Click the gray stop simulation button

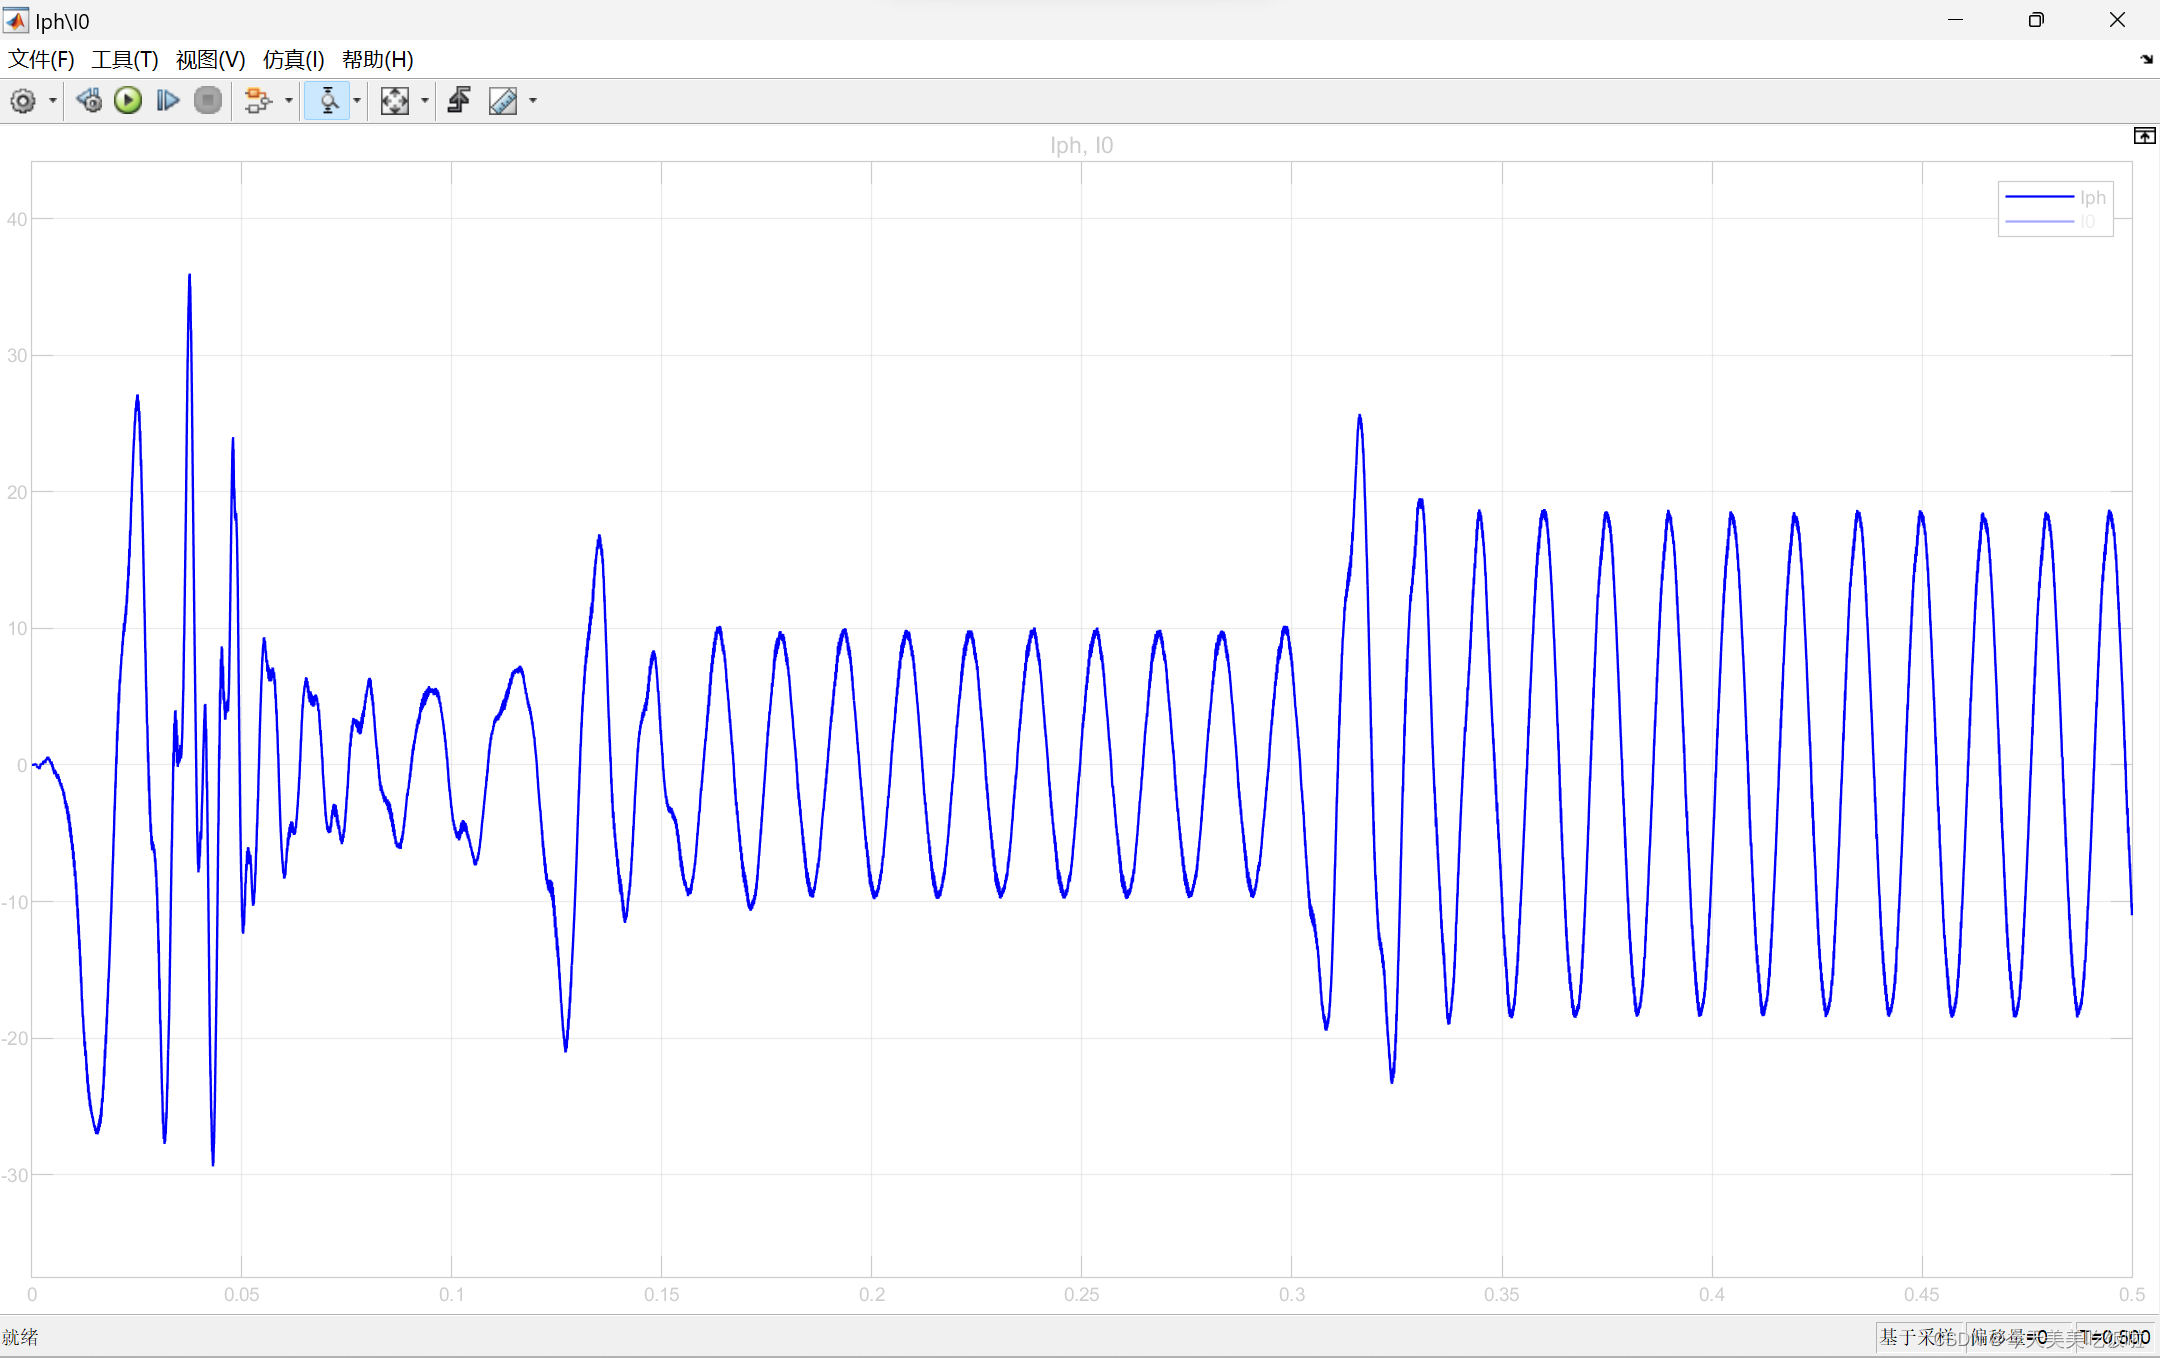208,101
